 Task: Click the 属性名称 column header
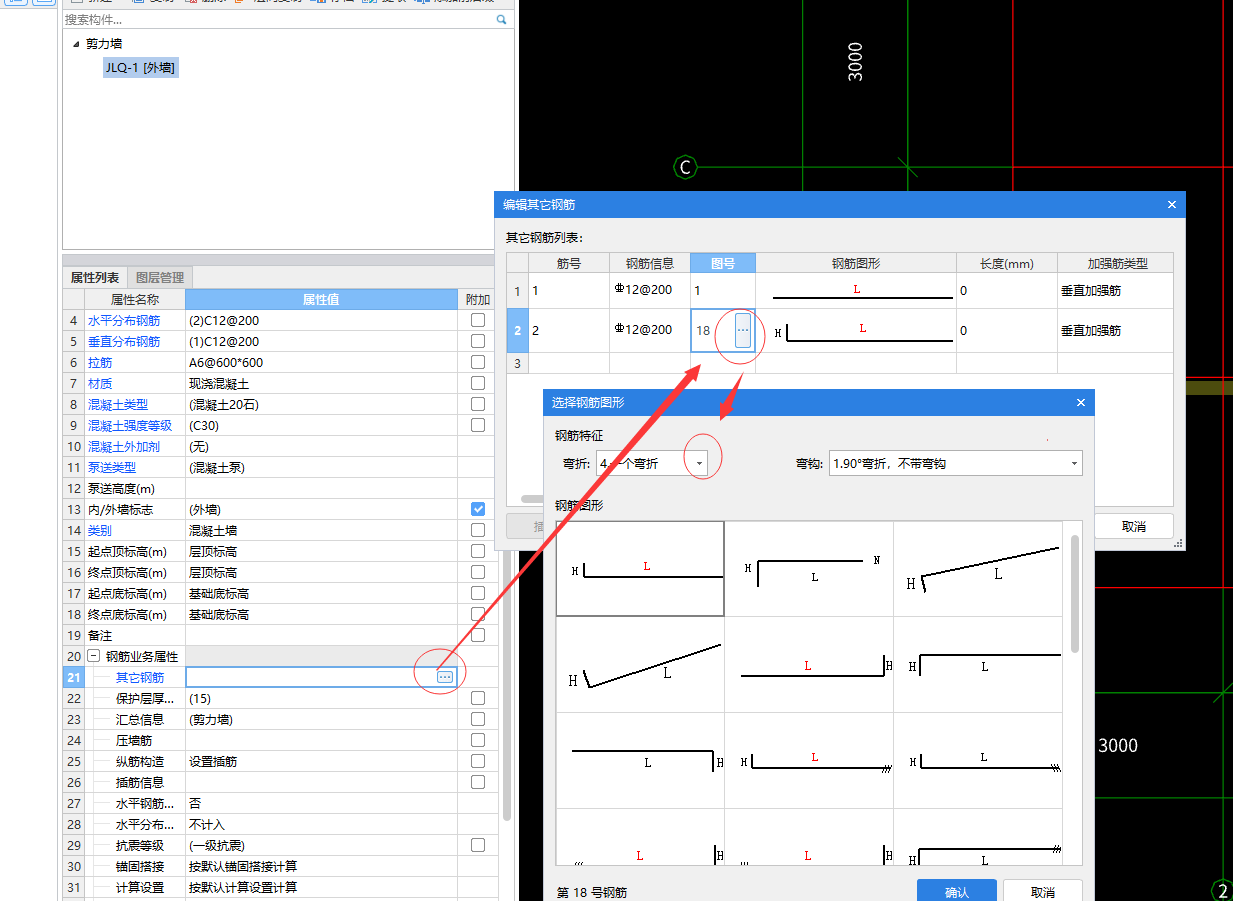pyautogui.click(x=134, y=299)
